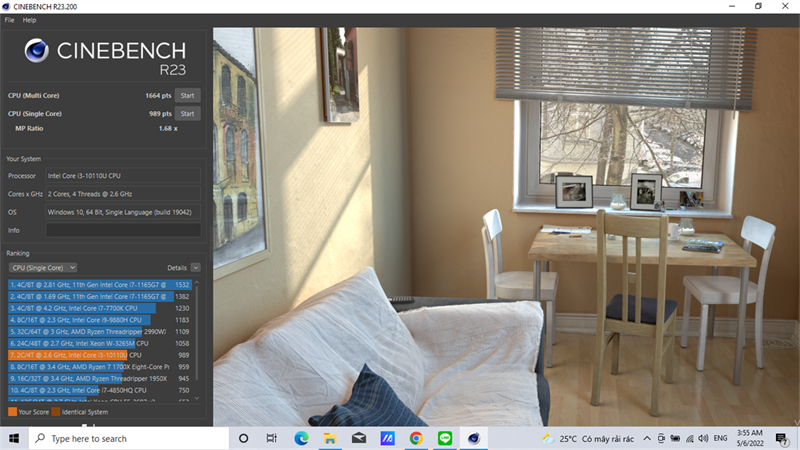Open the notification center icon
This screenshot has width=800, height=450.
point(781,438)
